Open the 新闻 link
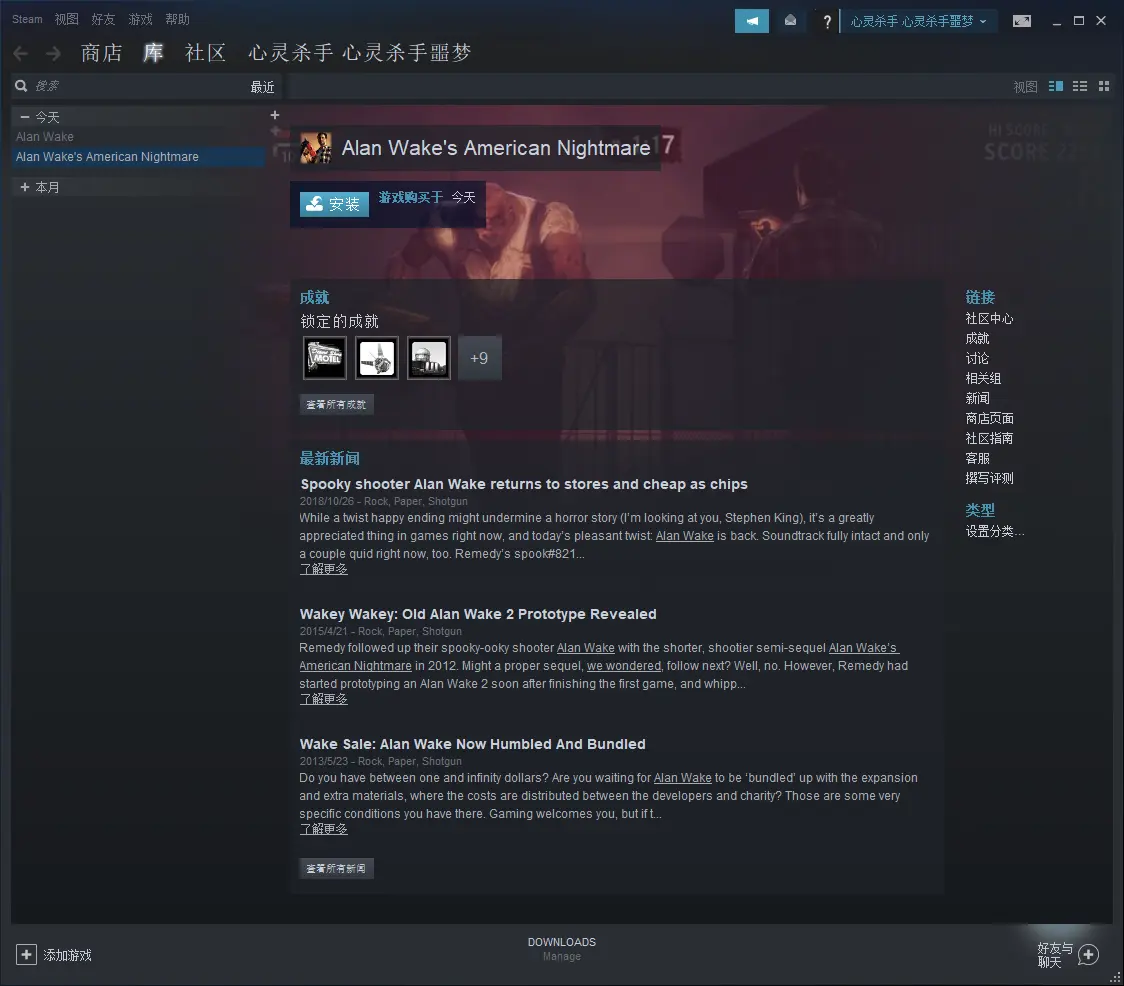The image size is (1124, 986). 977,399
